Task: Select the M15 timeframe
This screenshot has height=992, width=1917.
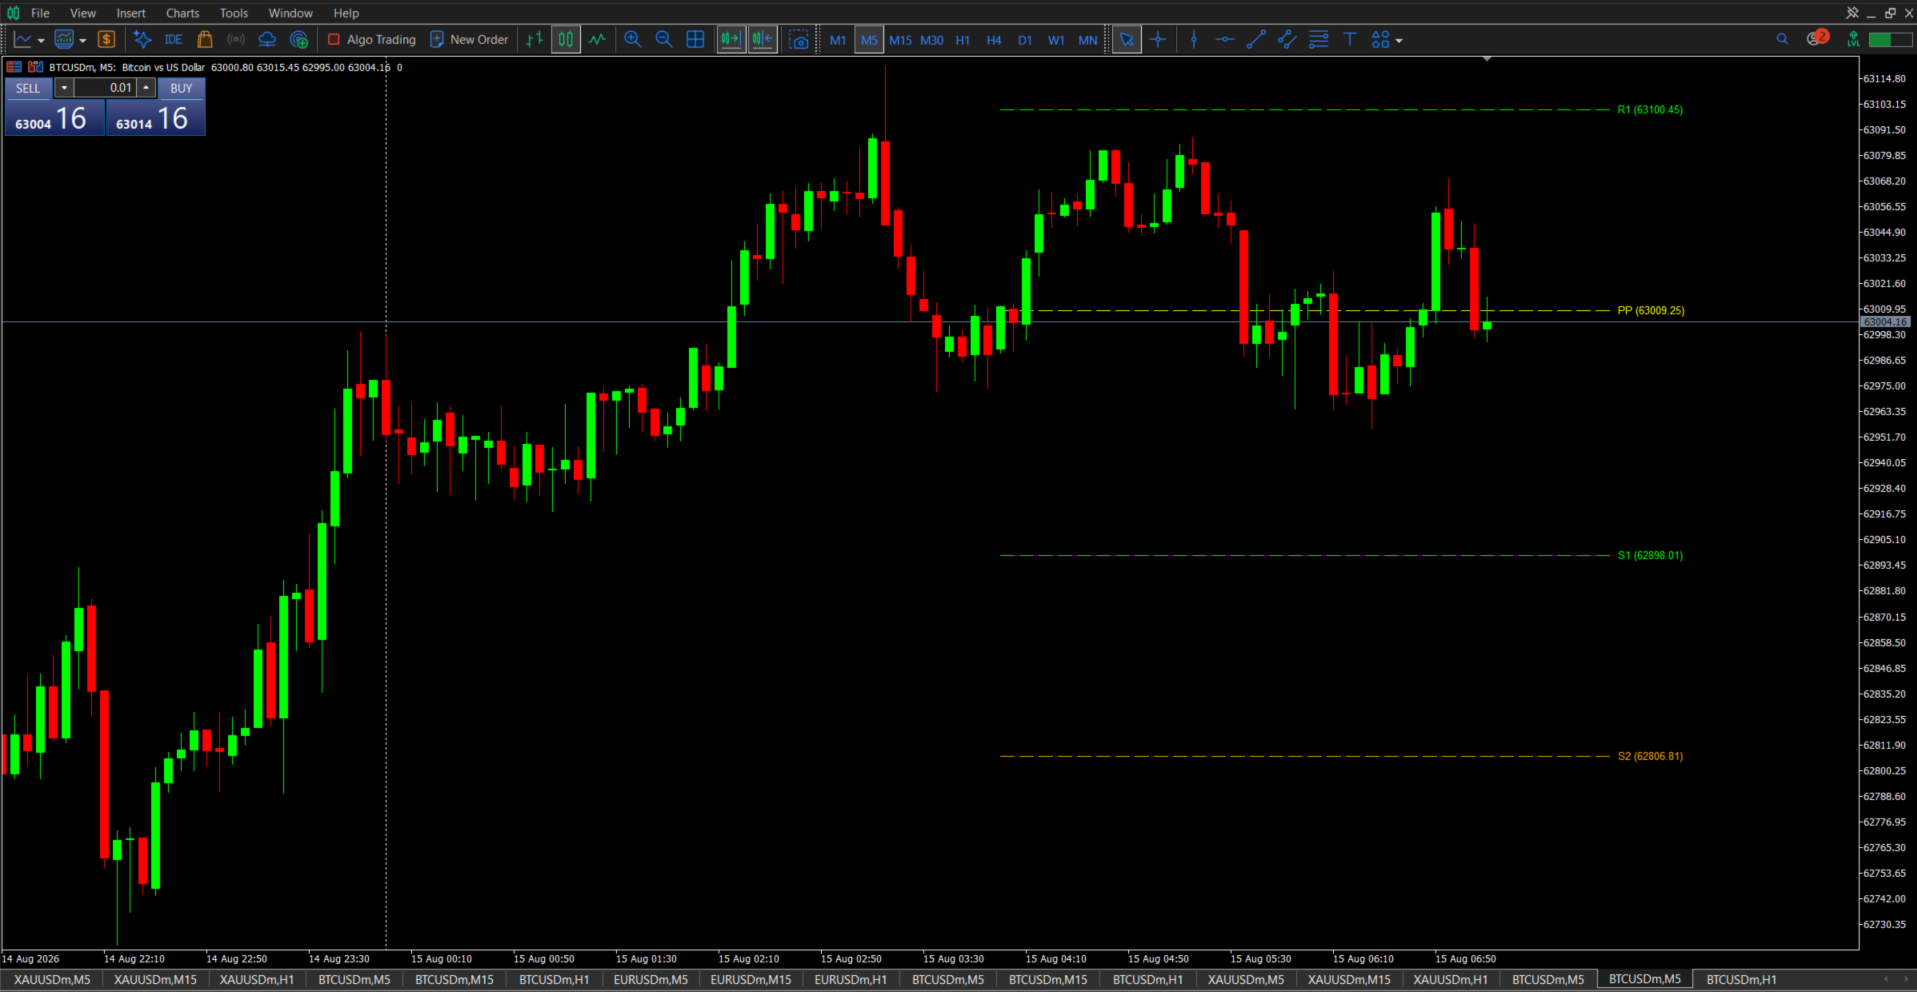Action: pyautogui.click(x=900, y=41)
